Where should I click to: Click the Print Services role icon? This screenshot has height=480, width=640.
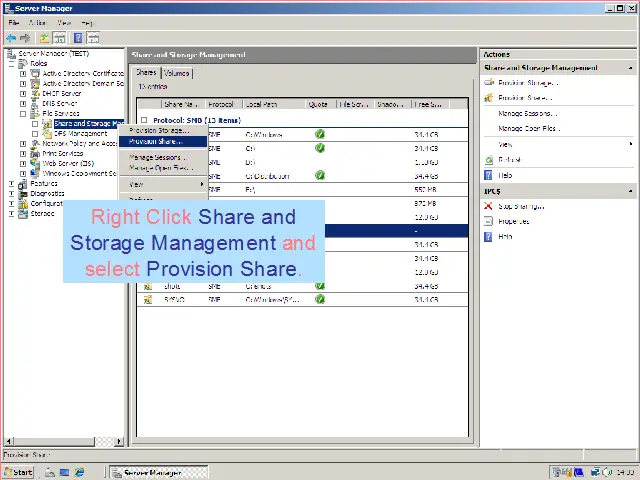coord(36,153)
